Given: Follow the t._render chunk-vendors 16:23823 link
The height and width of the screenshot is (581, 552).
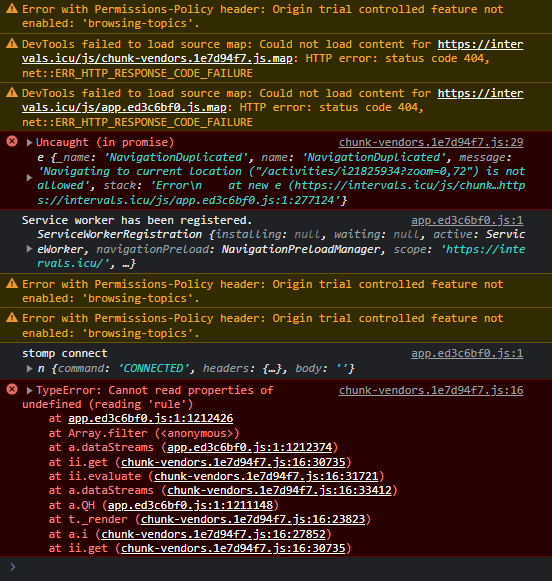Looking at the screenshot, I should tap(253, 519).
